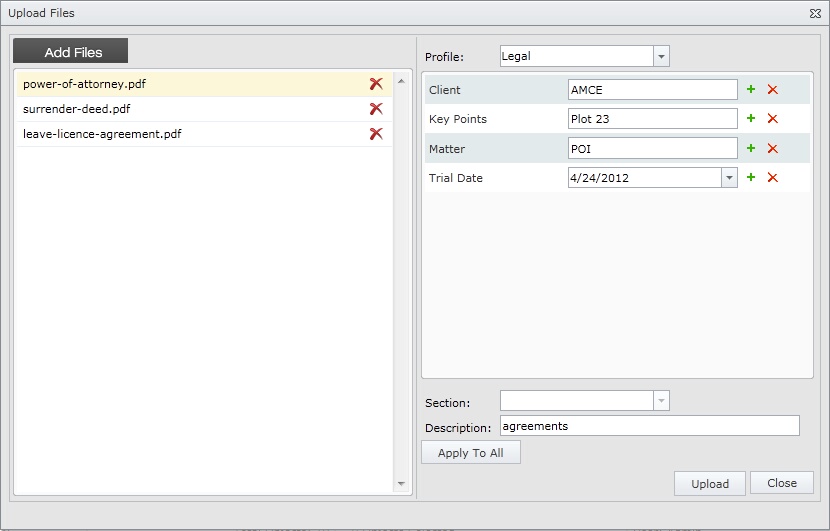Delete leave-licence-agreement.pdf using its red X
This screenshot has width=830, height=531.
(376, 133)
